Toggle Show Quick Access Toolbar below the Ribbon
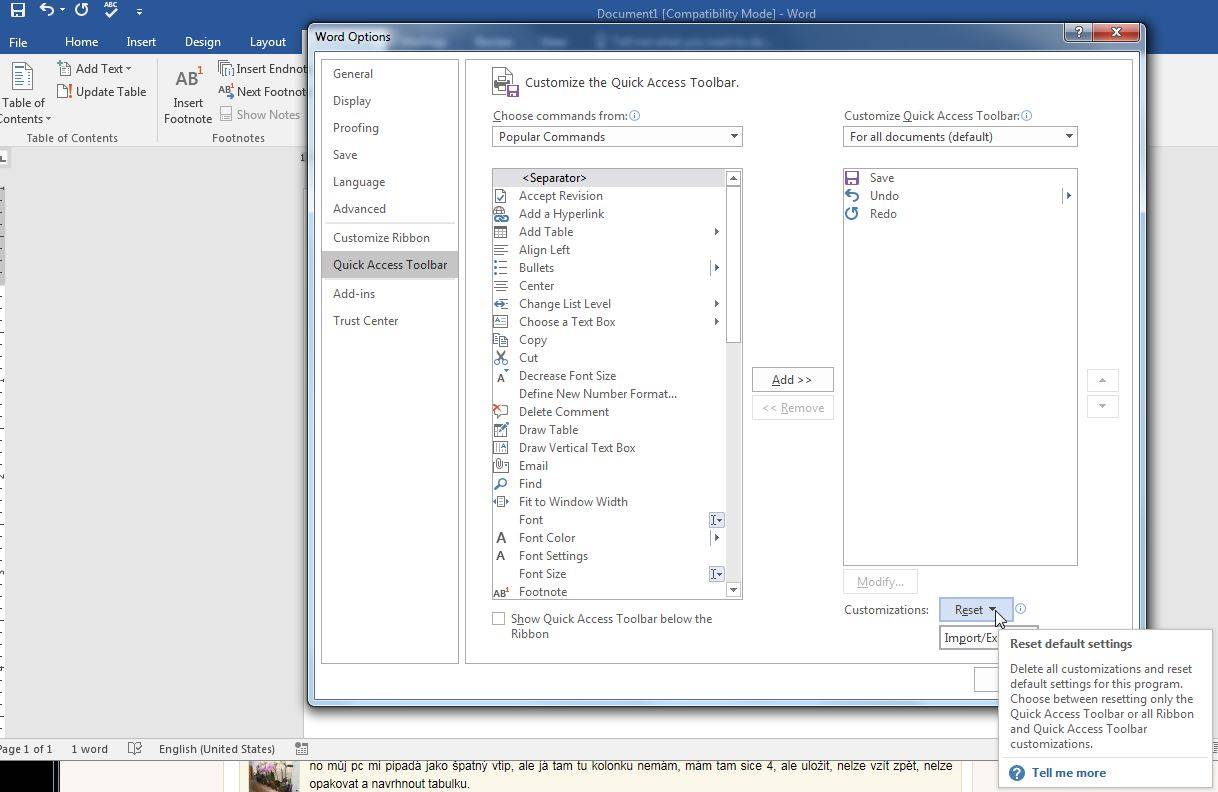1218x792 pixels. click(x=498, y=619)
